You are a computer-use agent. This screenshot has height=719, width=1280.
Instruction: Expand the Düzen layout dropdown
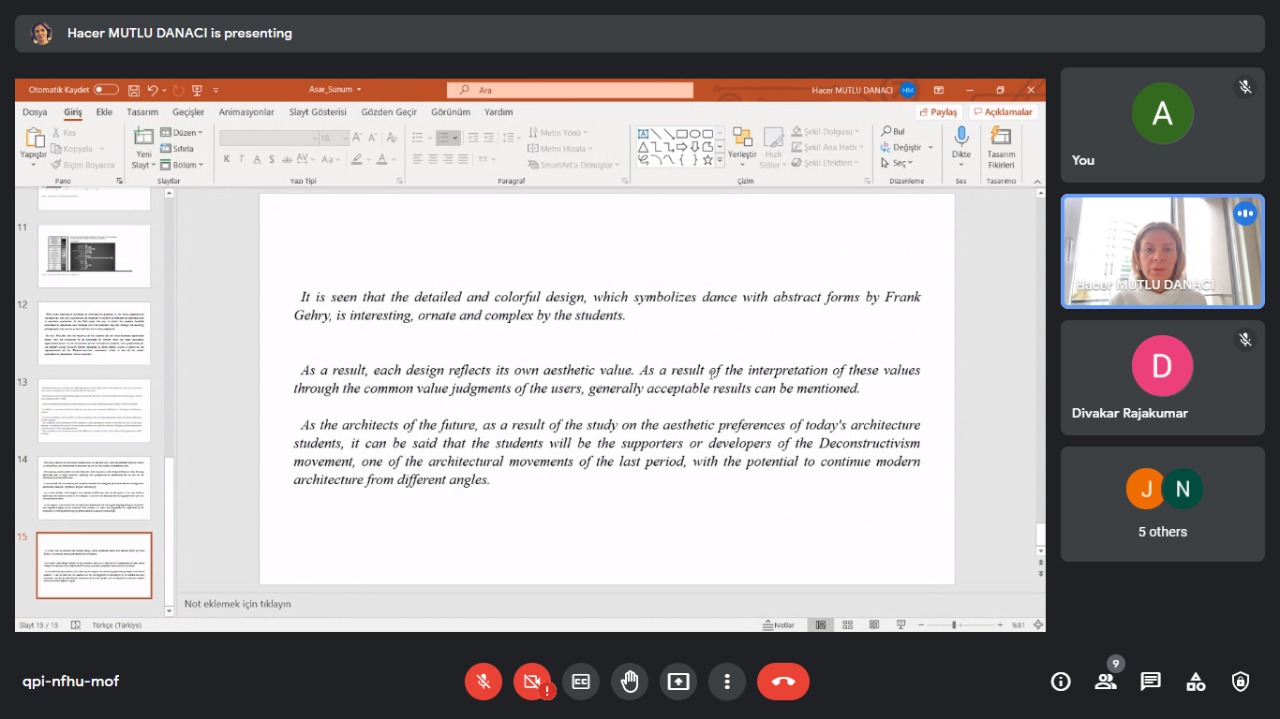(x=181, y=132)
